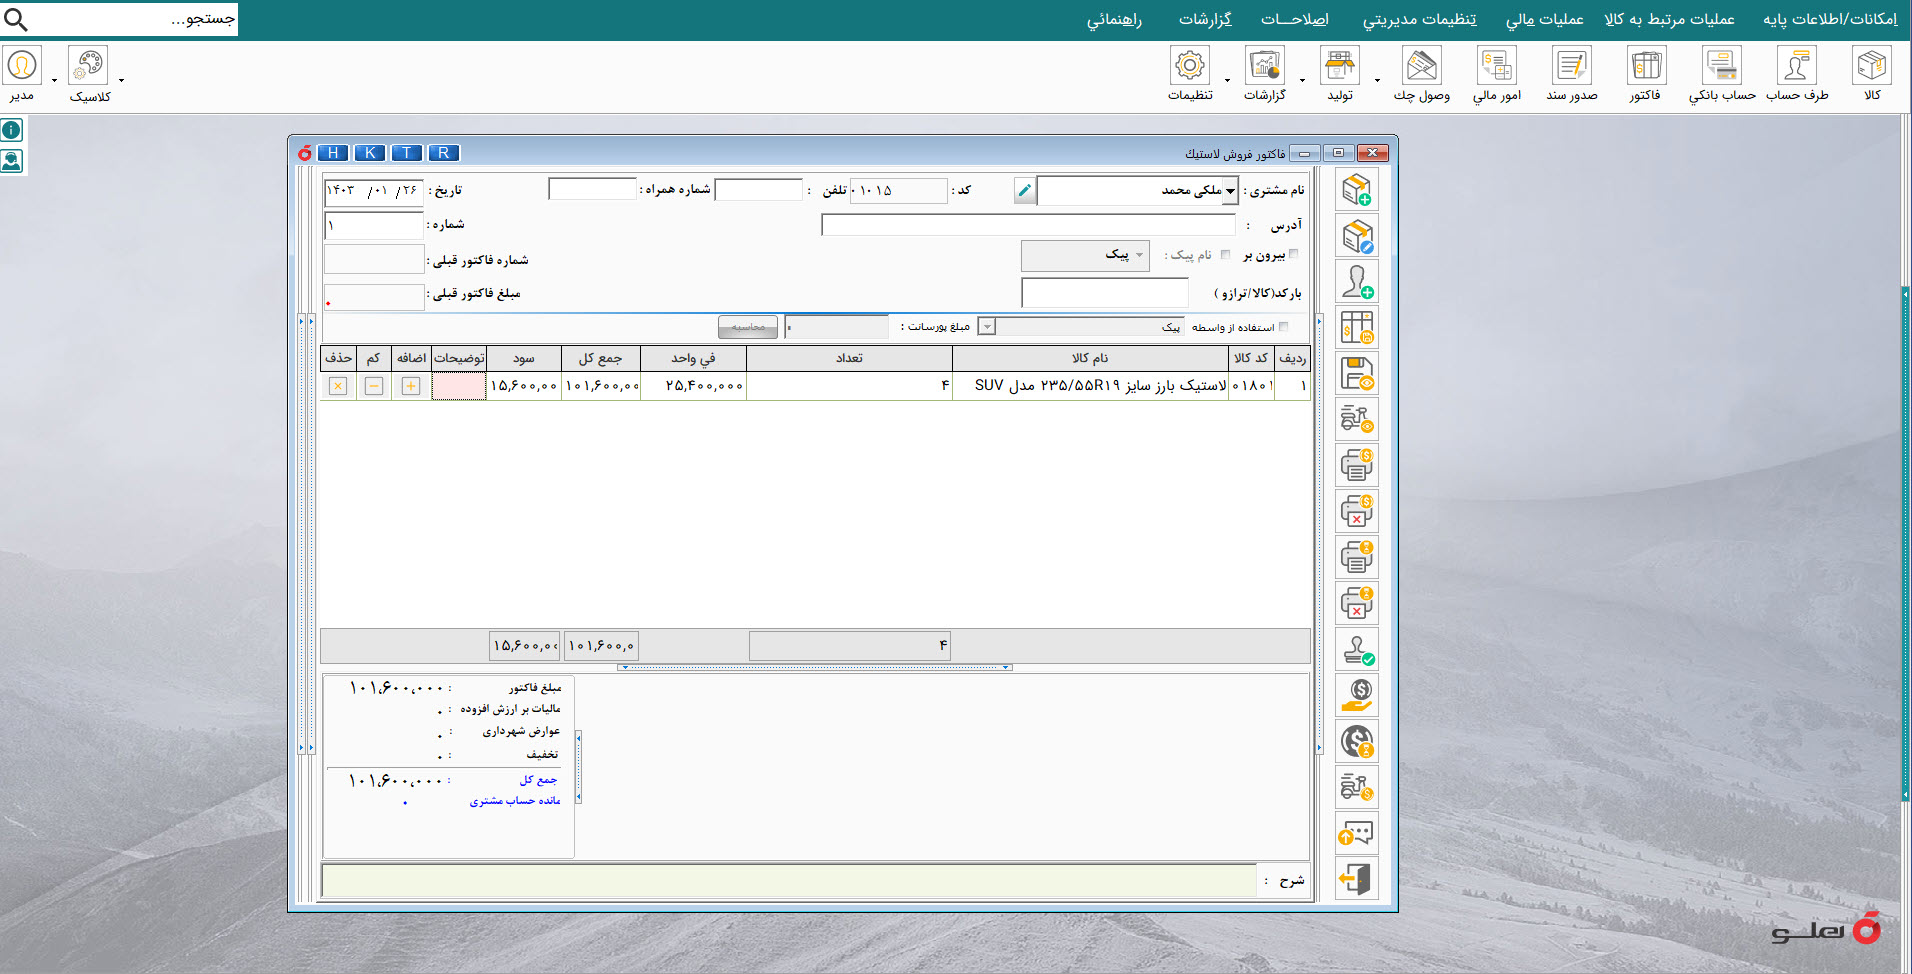Click the barcode input field

click(1104, 293)
